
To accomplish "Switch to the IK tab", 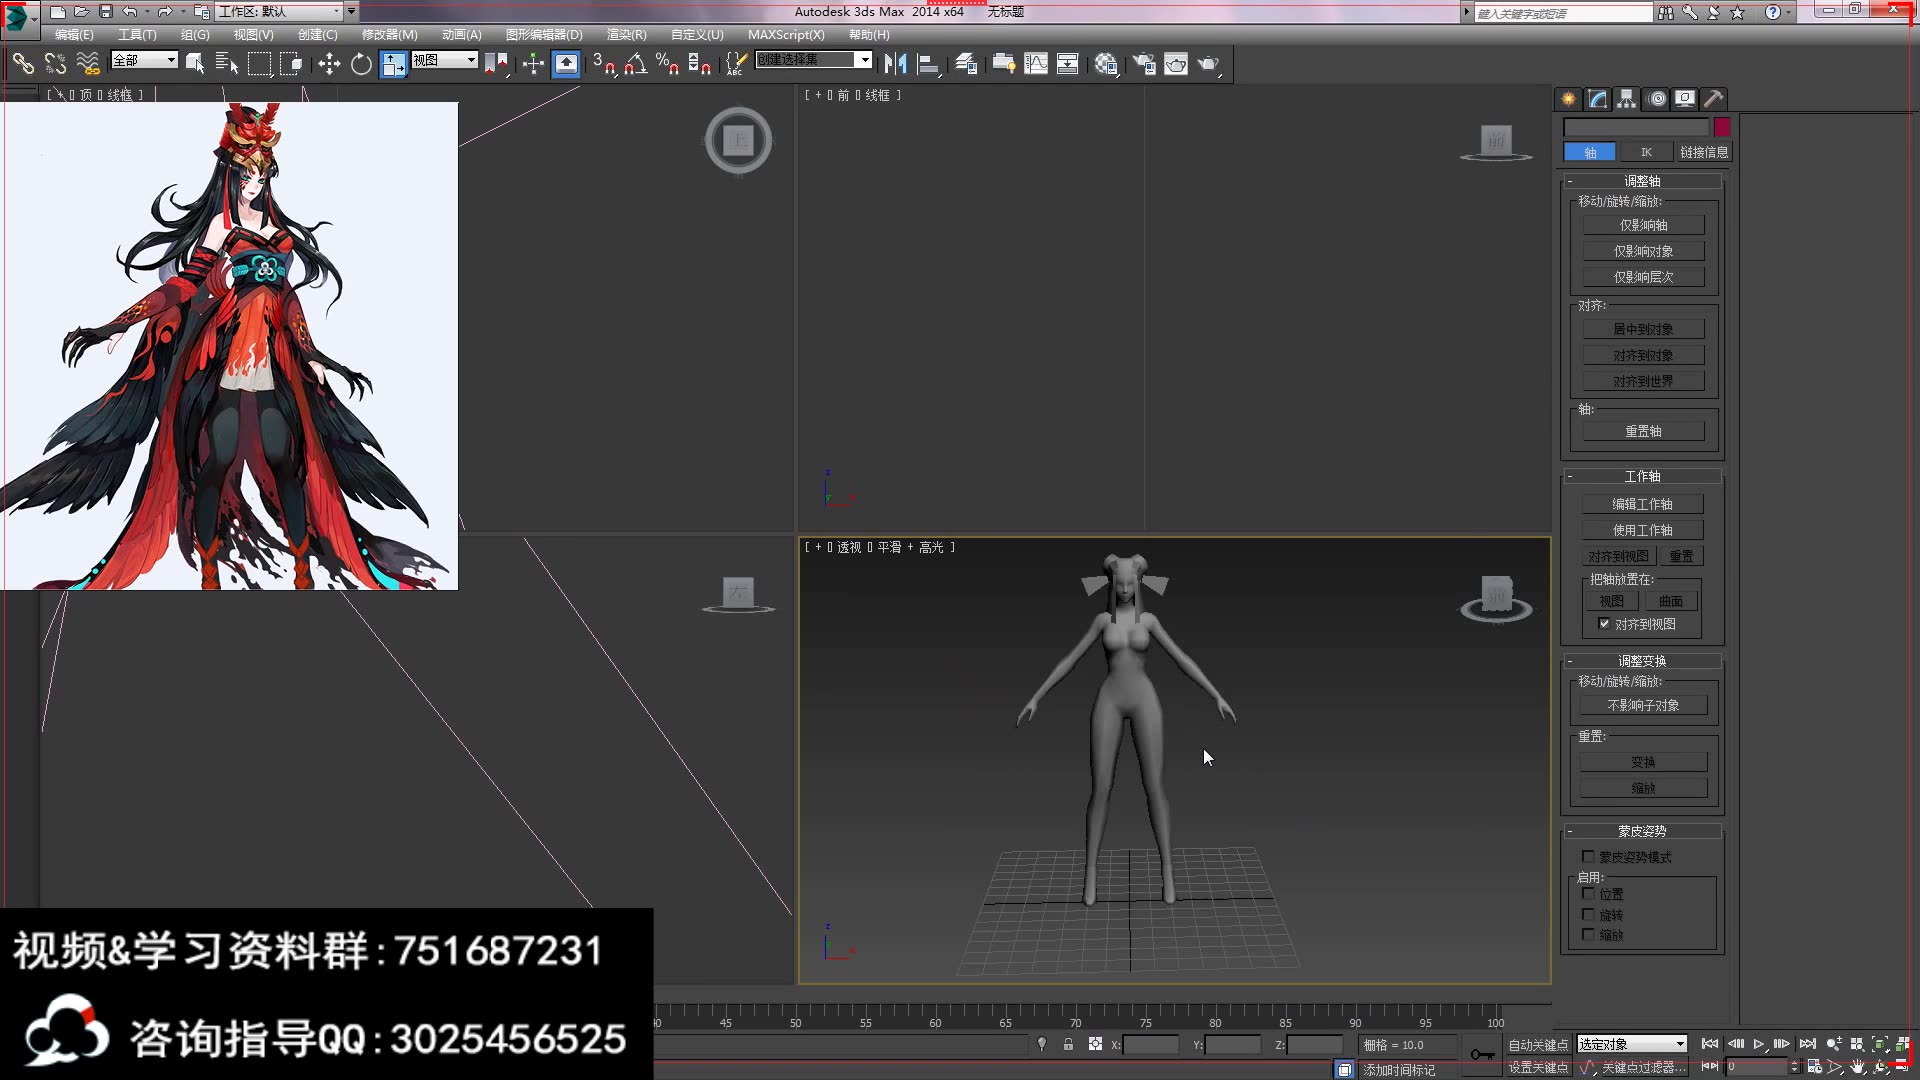I will pos(1646,152).
